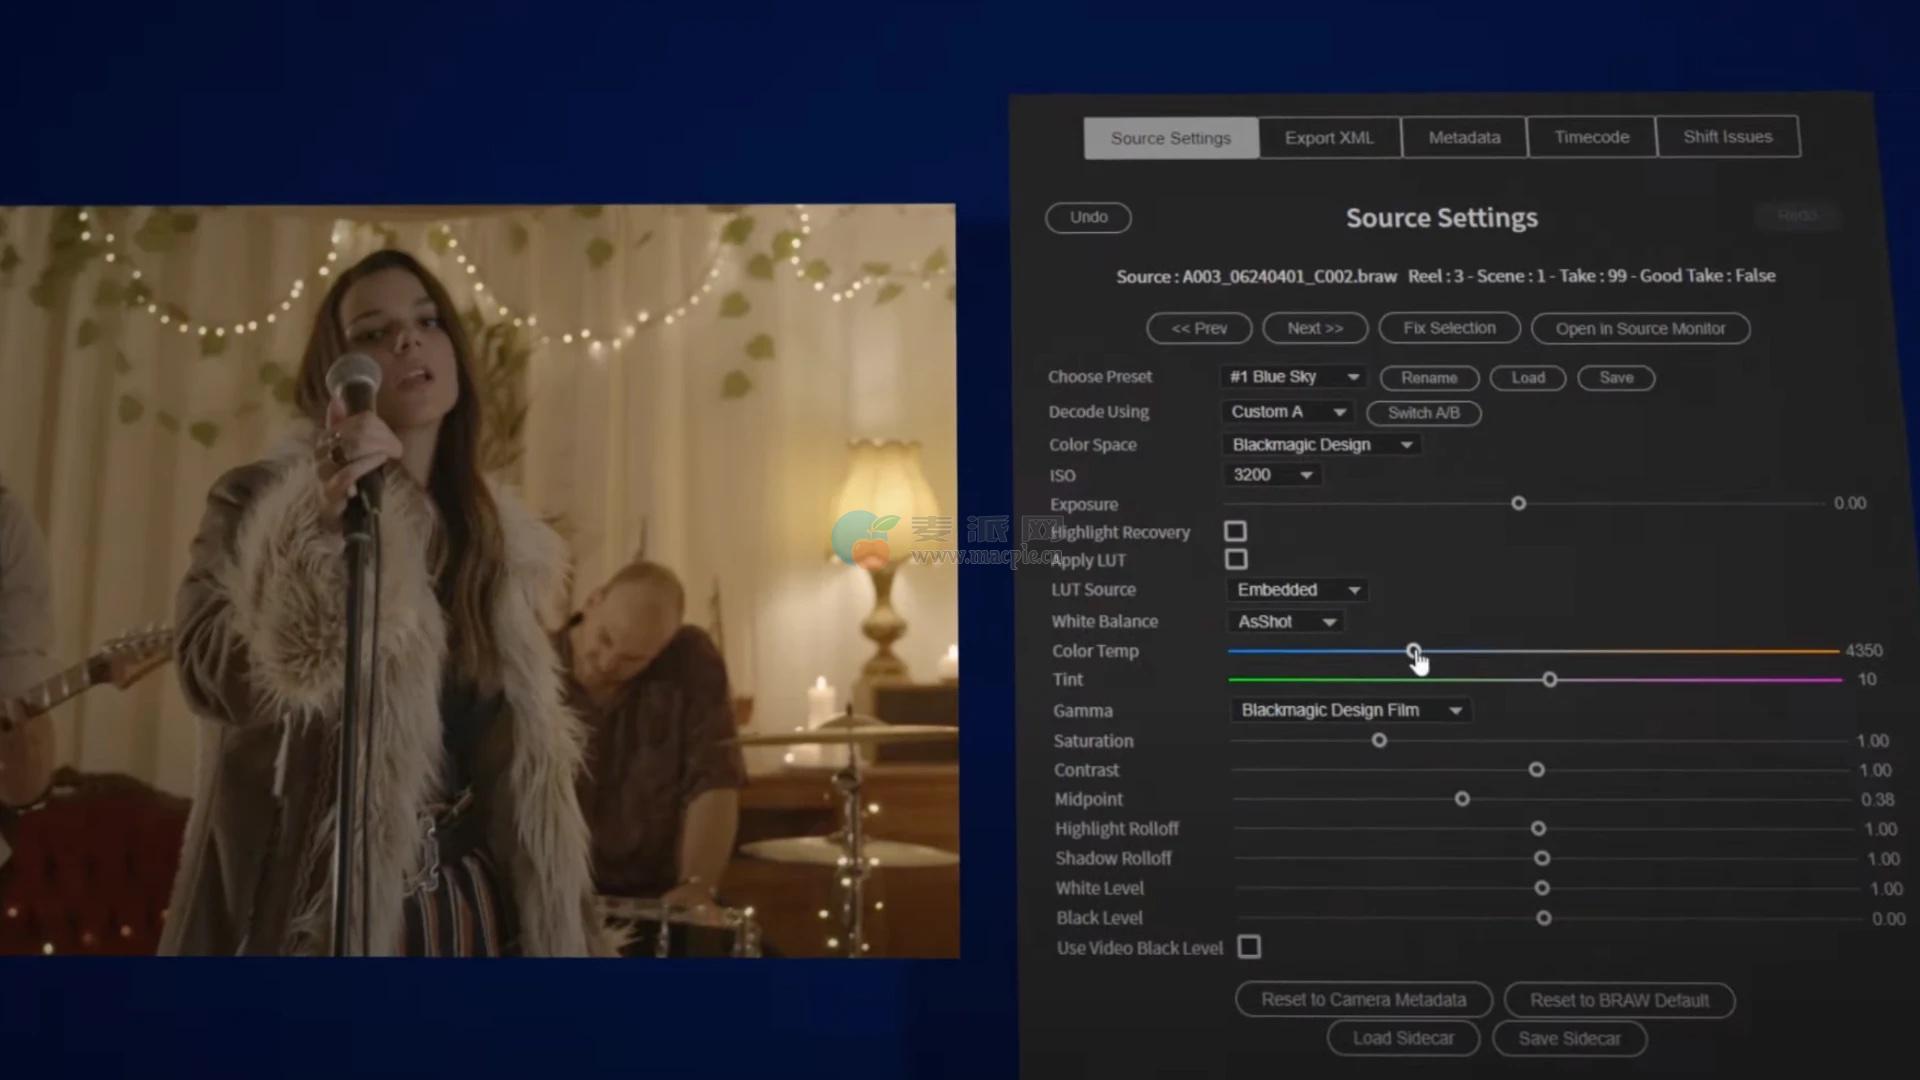The width and height of the screenshot is (1920, 1080).
Task: Enable the Highlight Recovery checkbox
Action: click(1235, 531)
